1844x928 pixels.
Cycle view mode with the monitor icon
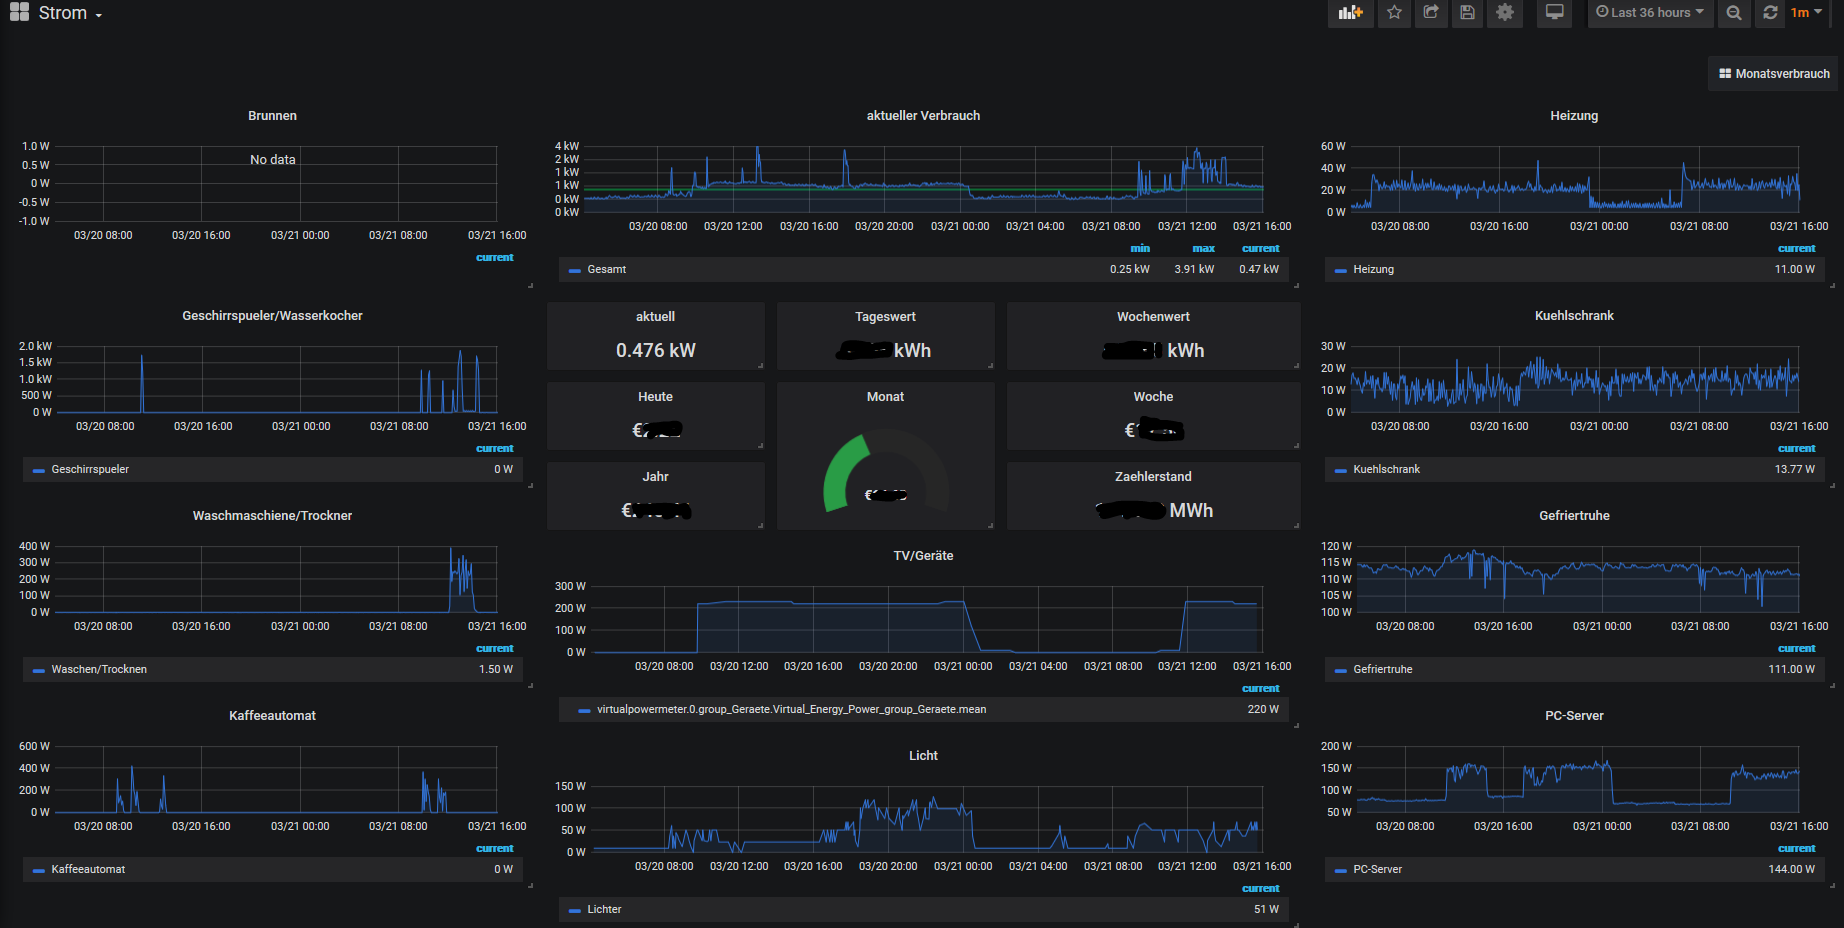pyautogui.click(x=1554, y=13)
